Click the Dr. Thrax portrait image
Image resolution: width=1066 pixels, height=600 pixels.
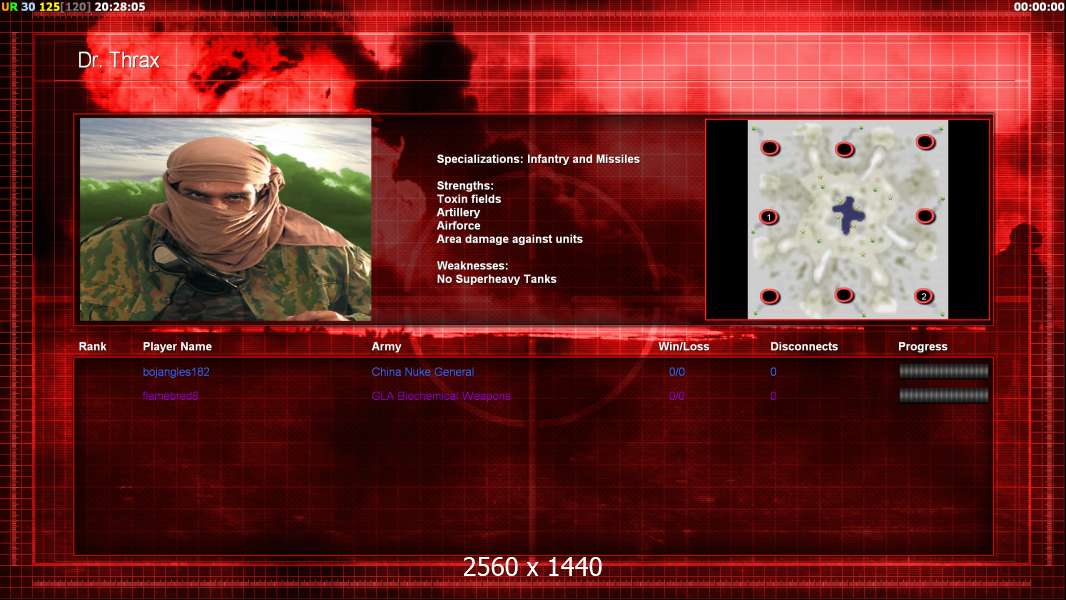(x=226, y=219)
